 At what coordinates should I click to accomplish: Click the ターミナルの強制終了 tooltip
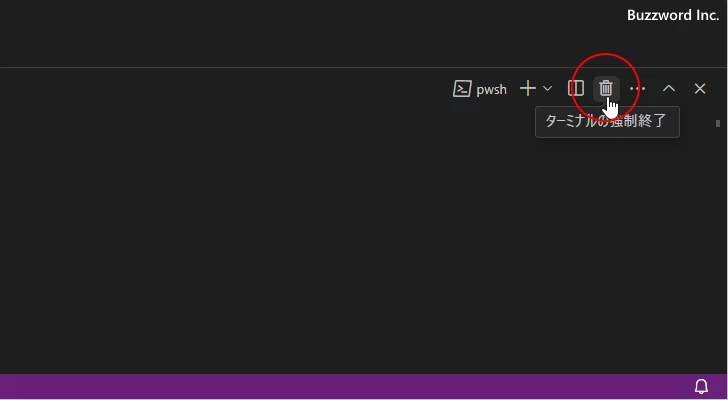pyautogui.click(x=607, y=122)
